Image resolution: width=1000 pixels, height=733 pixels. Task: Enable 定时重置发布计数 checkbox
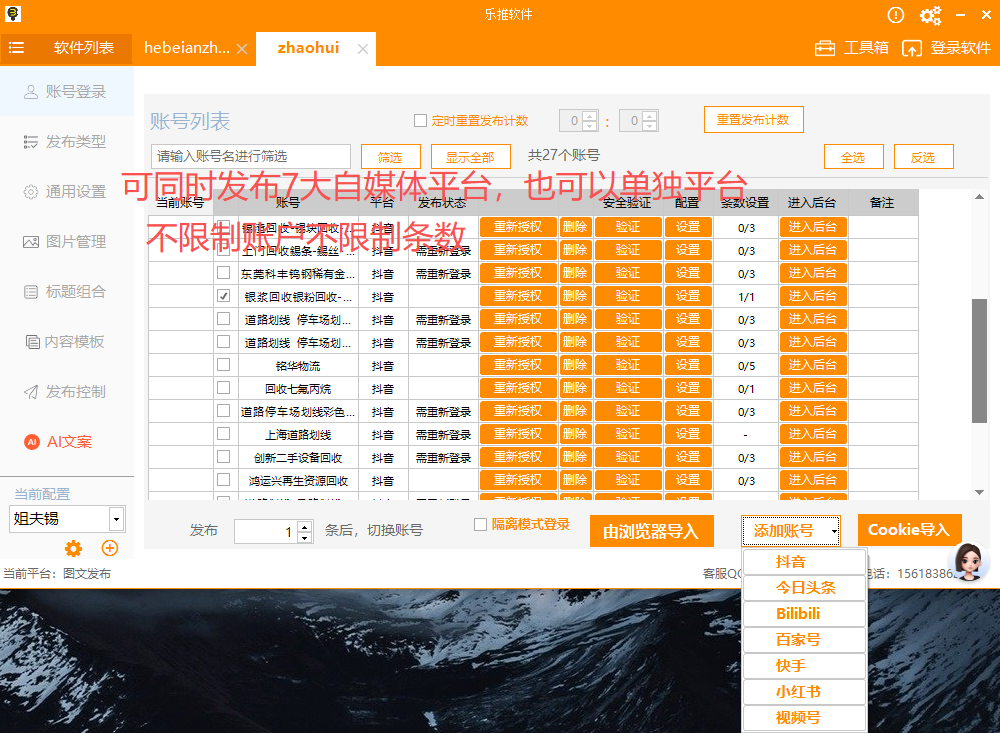(421, 119)
